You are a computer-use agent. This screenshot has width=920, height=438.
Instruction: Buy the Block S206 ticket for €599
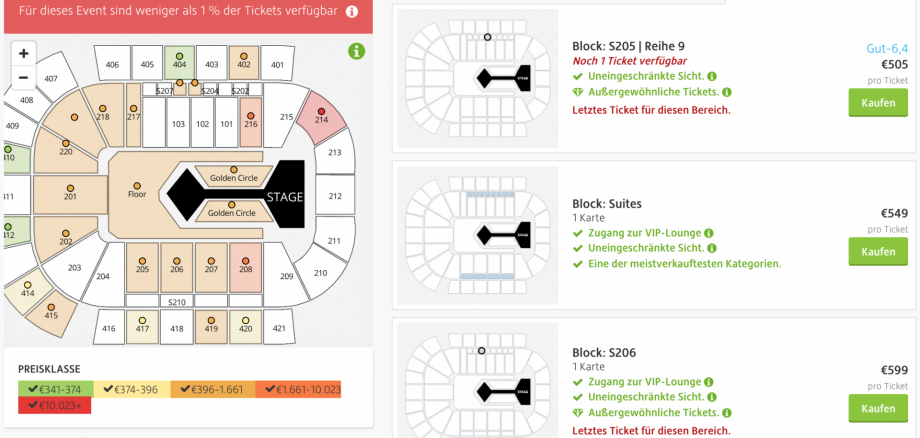[x=878, y=409]
